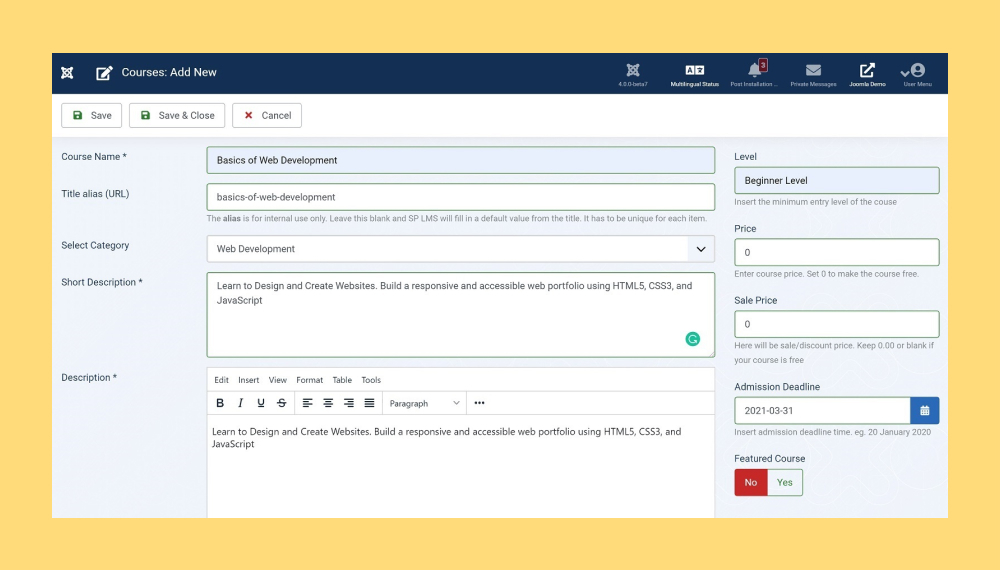Set Featured Course to Yes
The image size is (1000, 570).
click(x=785, y=483)
